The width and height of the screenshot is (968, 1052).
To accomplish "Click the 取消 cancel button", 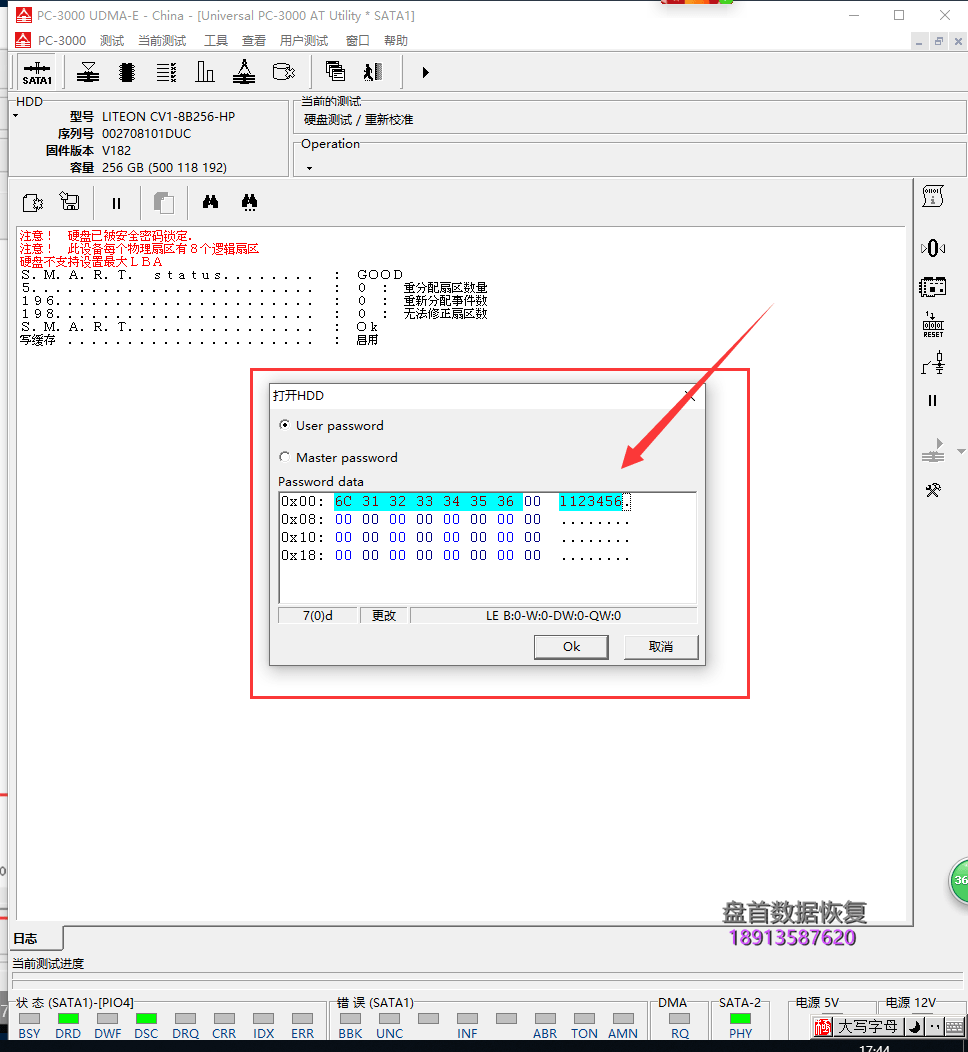I will tap(661, 647).
